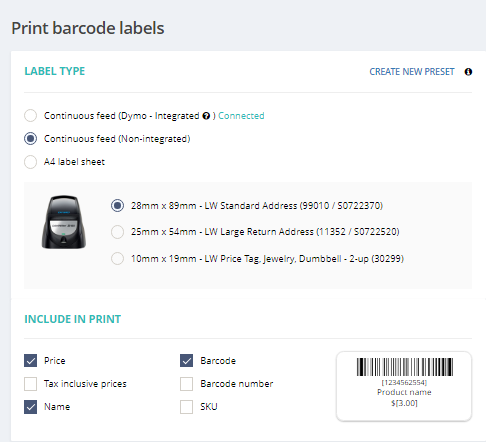This screenshot has height=442, width=486.
Task: Click the Connected status text
Action: tap(241, 116)
